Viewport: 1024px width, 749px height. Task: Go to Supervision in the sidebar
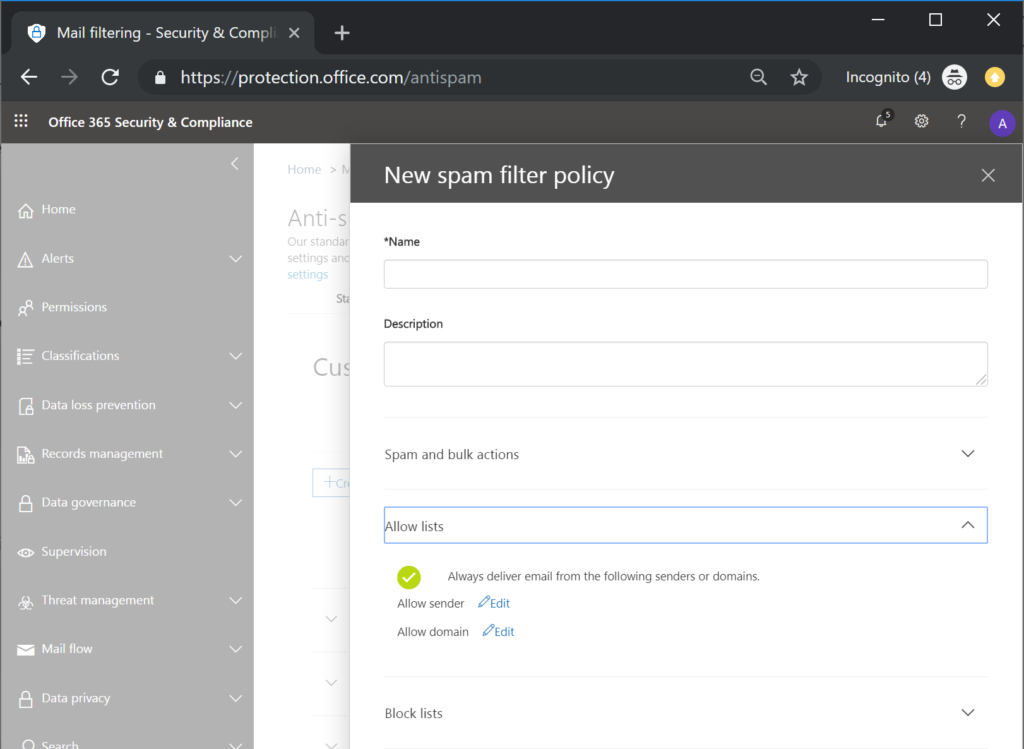[x=73, y=552]
